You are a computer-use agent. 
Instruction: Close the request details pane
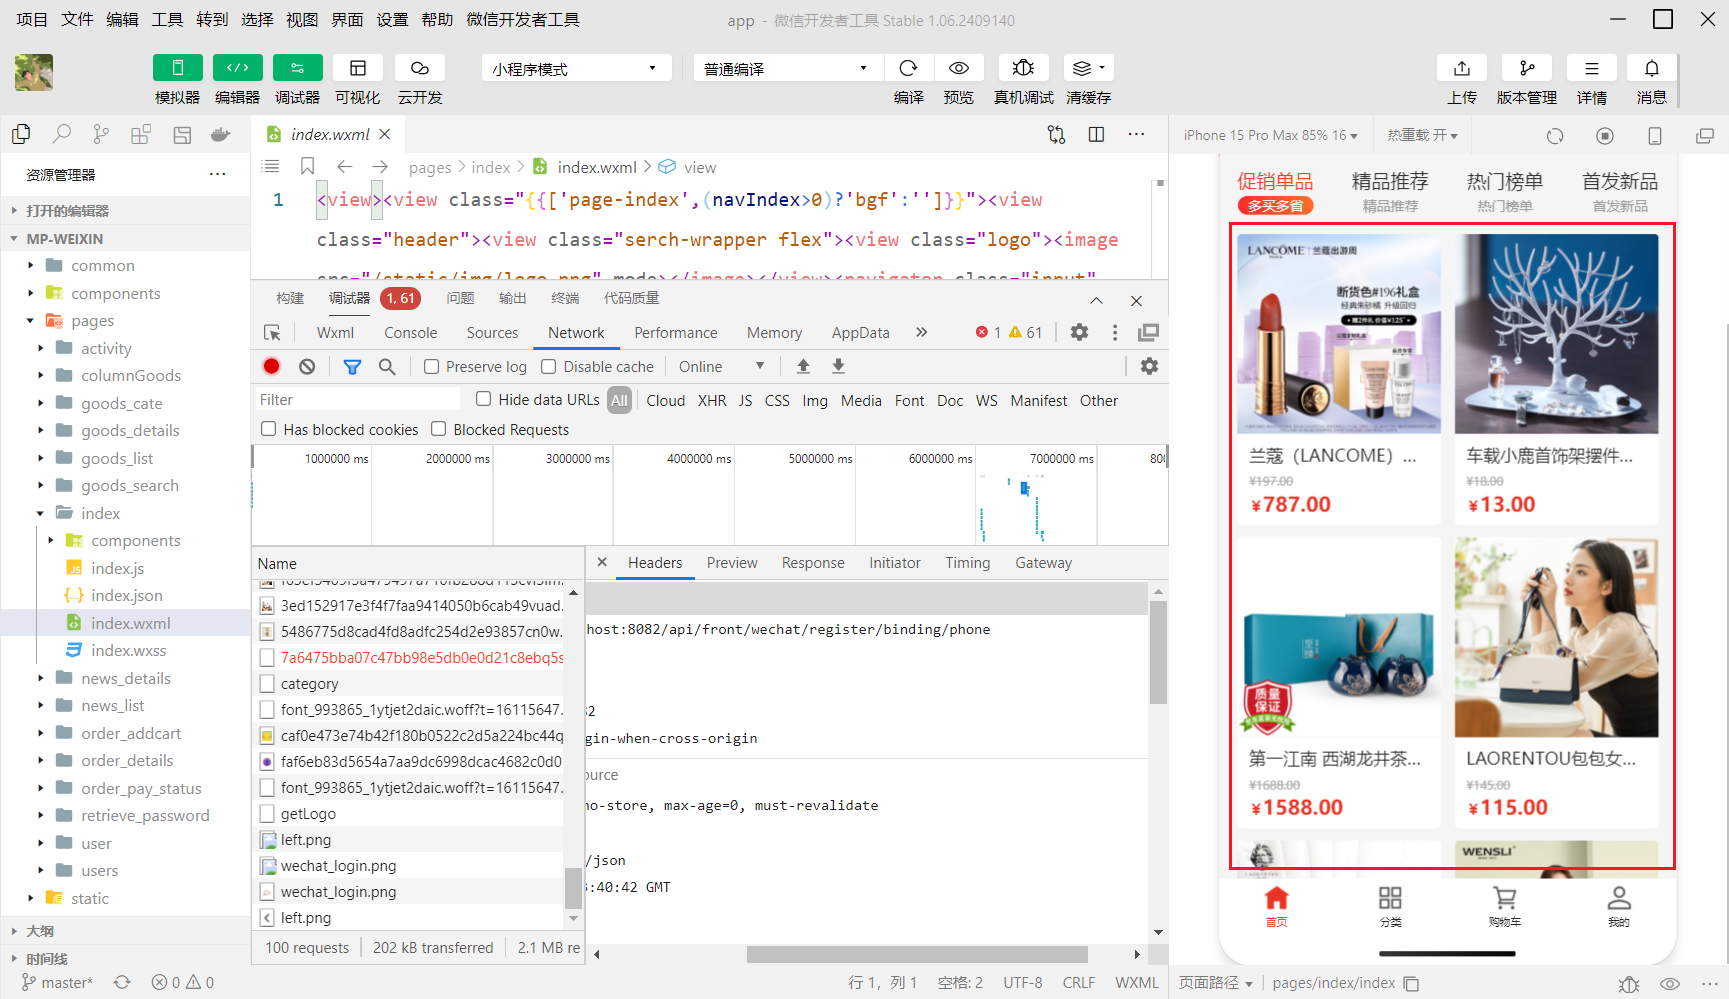(602, 562)
